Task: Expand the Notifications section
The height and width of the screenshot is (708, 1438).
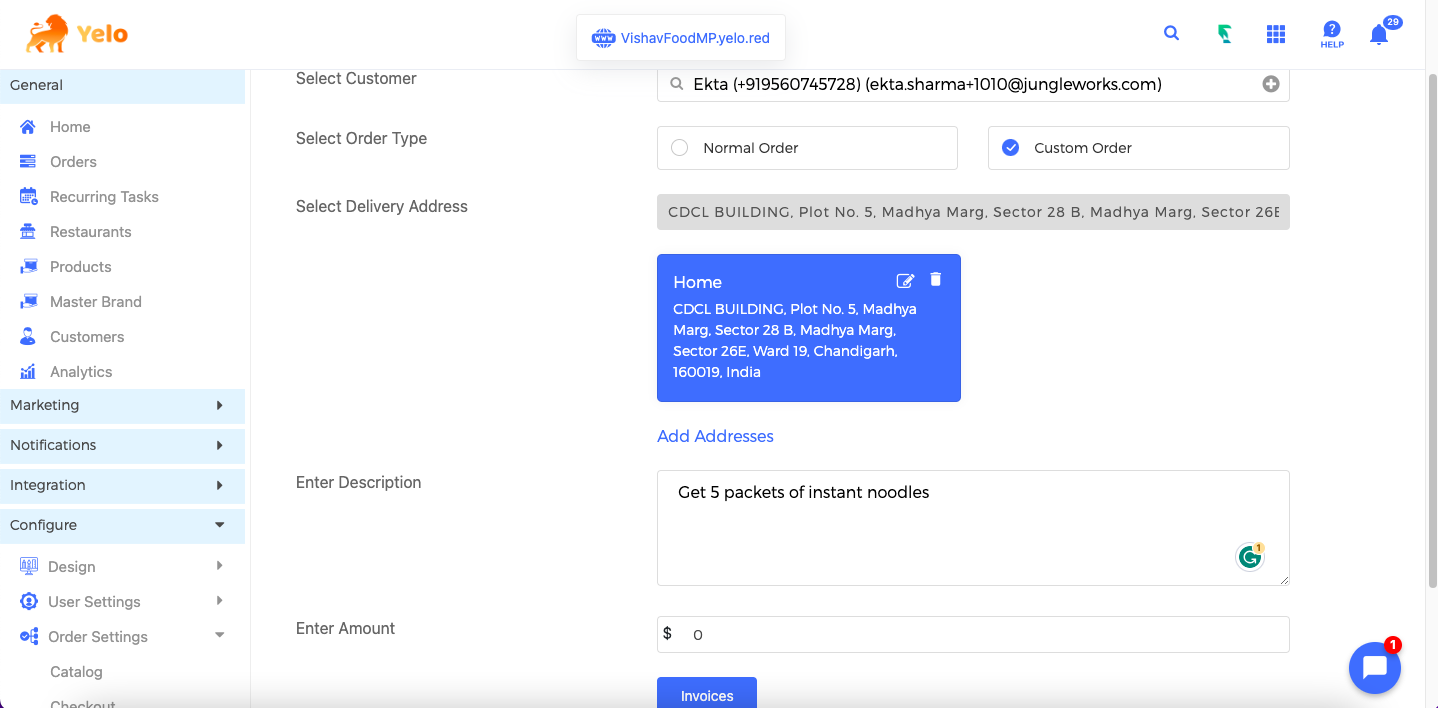Action: (122, 446)
